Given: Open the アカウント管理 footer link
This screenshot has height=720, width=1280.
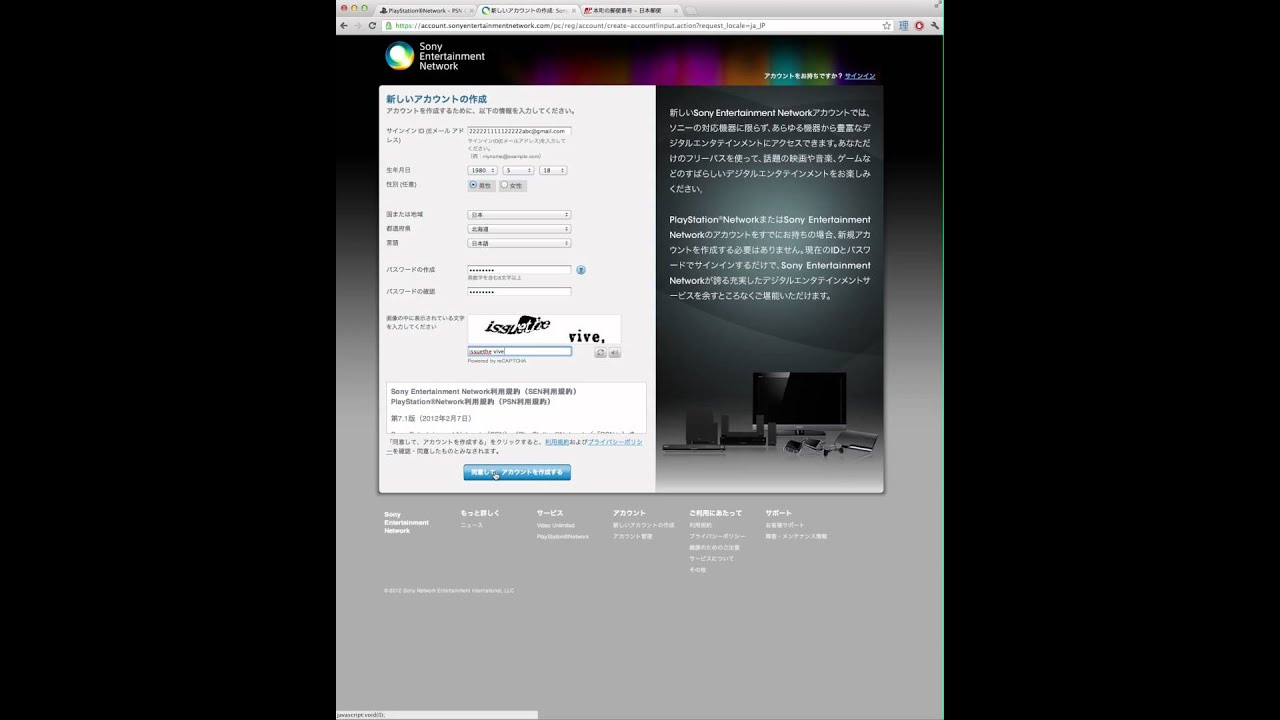Looking at the screenshot, I should pyautogui.click(x=632, y=536).
